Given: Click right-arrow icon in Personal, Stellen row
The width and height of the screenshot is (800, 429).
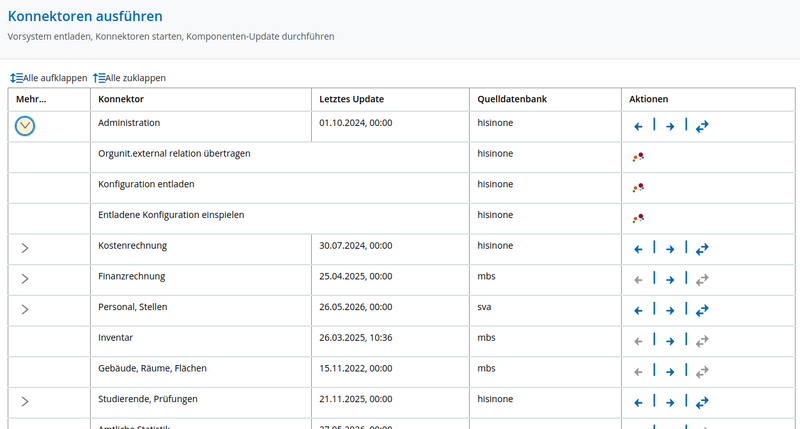Looking at the screenshot, I should click(x=670, y=311).
